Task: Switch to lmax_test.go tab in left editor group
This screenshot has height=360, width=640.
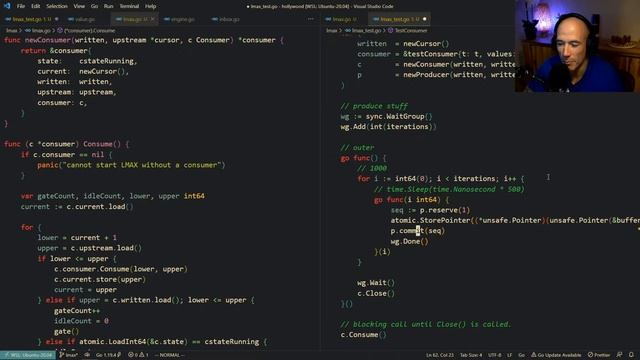Action: pyautogui.click(x=31, y=19)
